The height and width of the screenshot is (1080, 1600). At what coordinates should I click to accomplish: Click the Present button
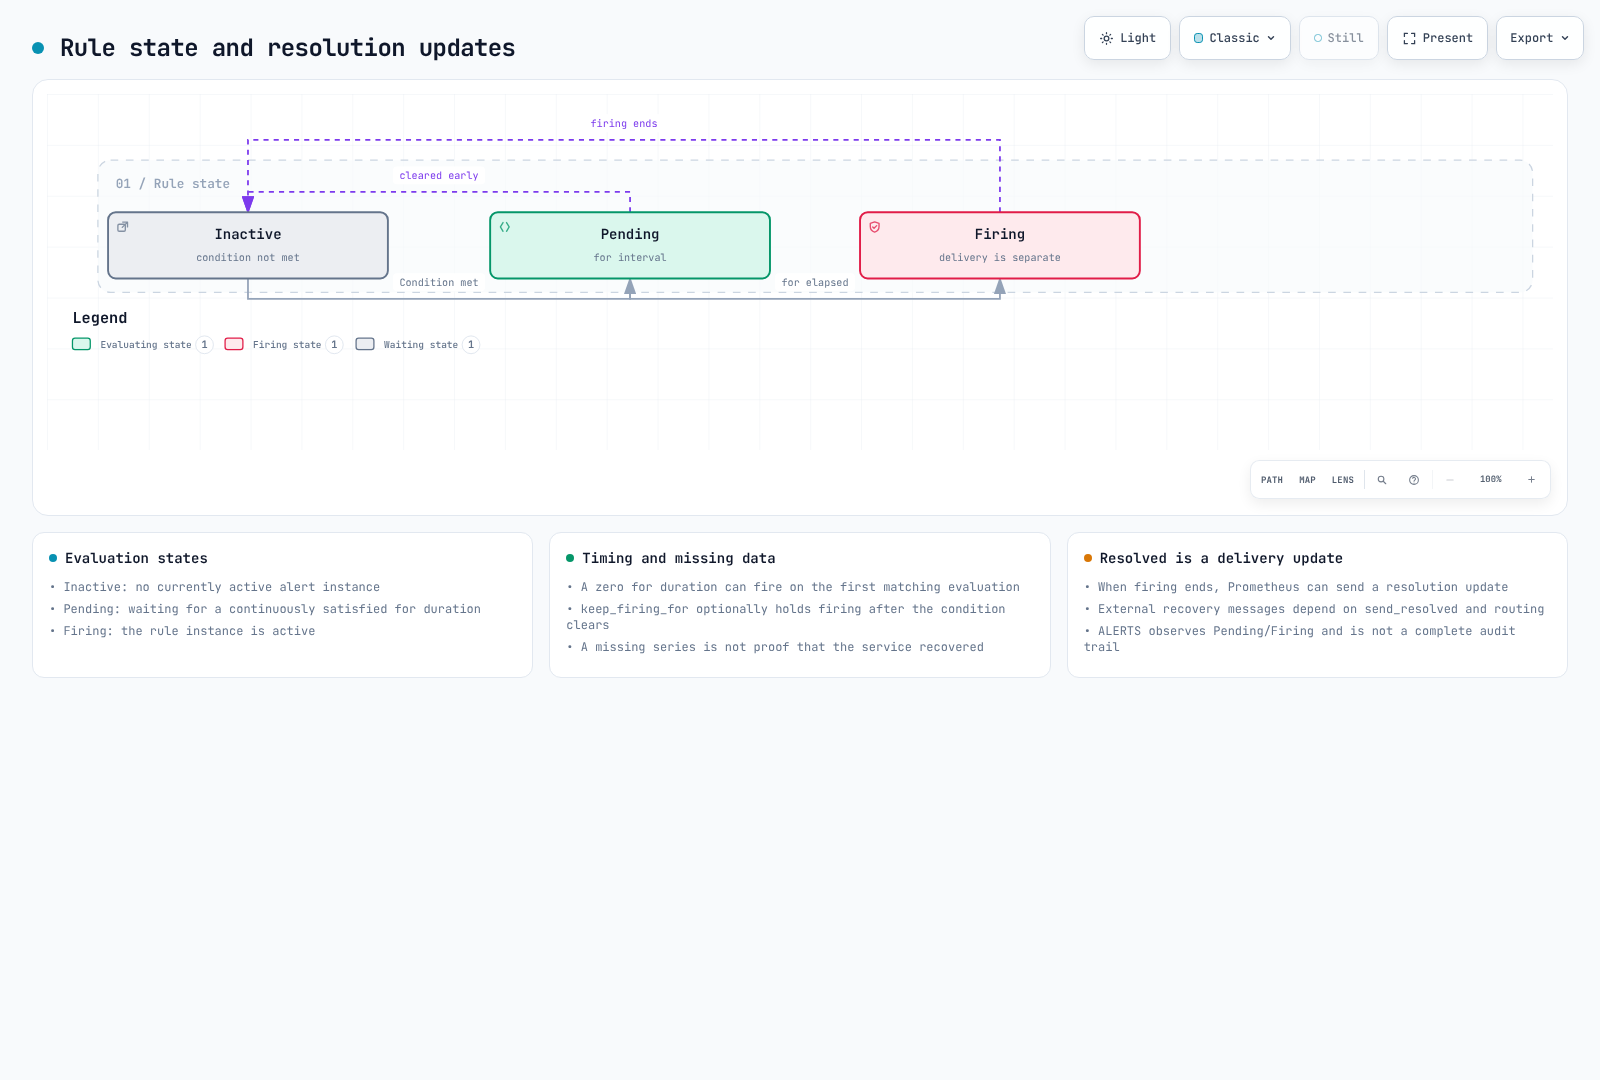[1437, 38]
